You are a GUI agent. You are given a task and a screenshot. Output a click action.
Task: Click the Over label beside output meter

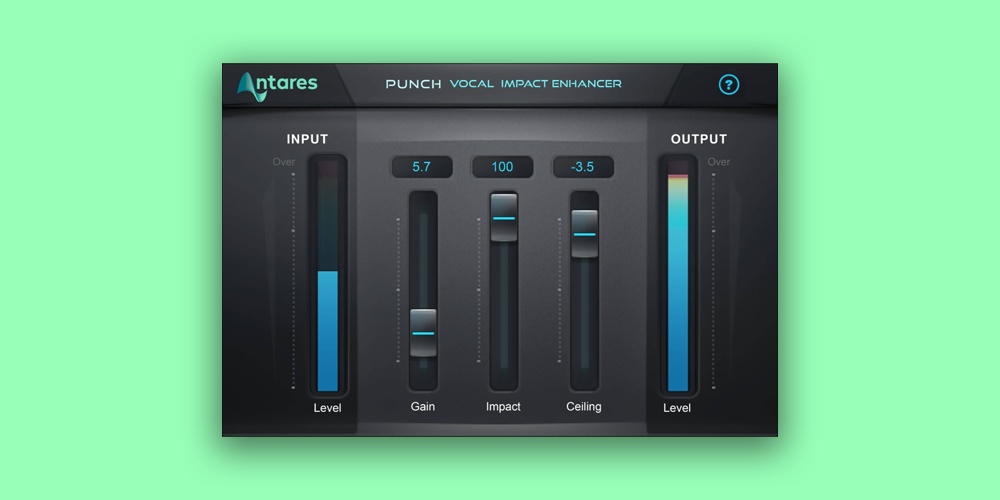click(719, 162)
